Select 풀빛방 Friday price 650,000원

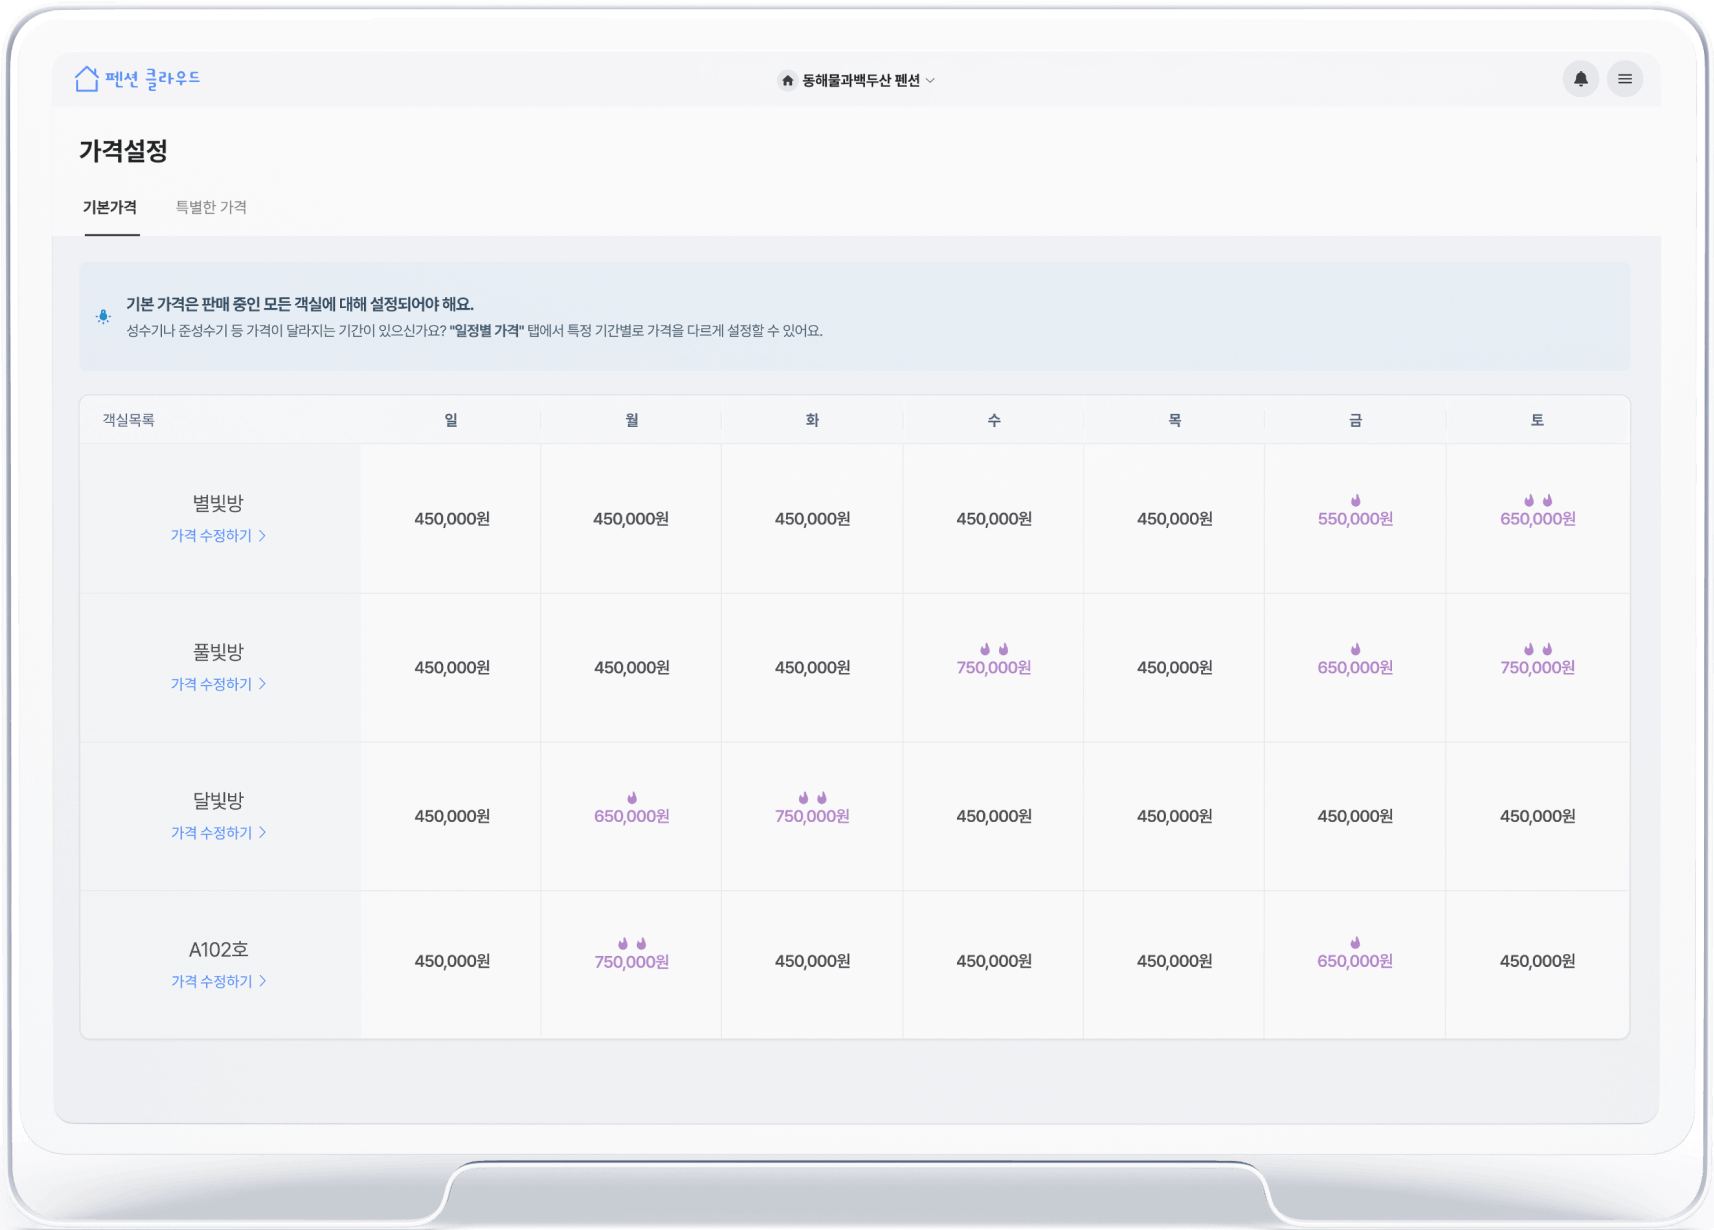tap(1355, 668)
